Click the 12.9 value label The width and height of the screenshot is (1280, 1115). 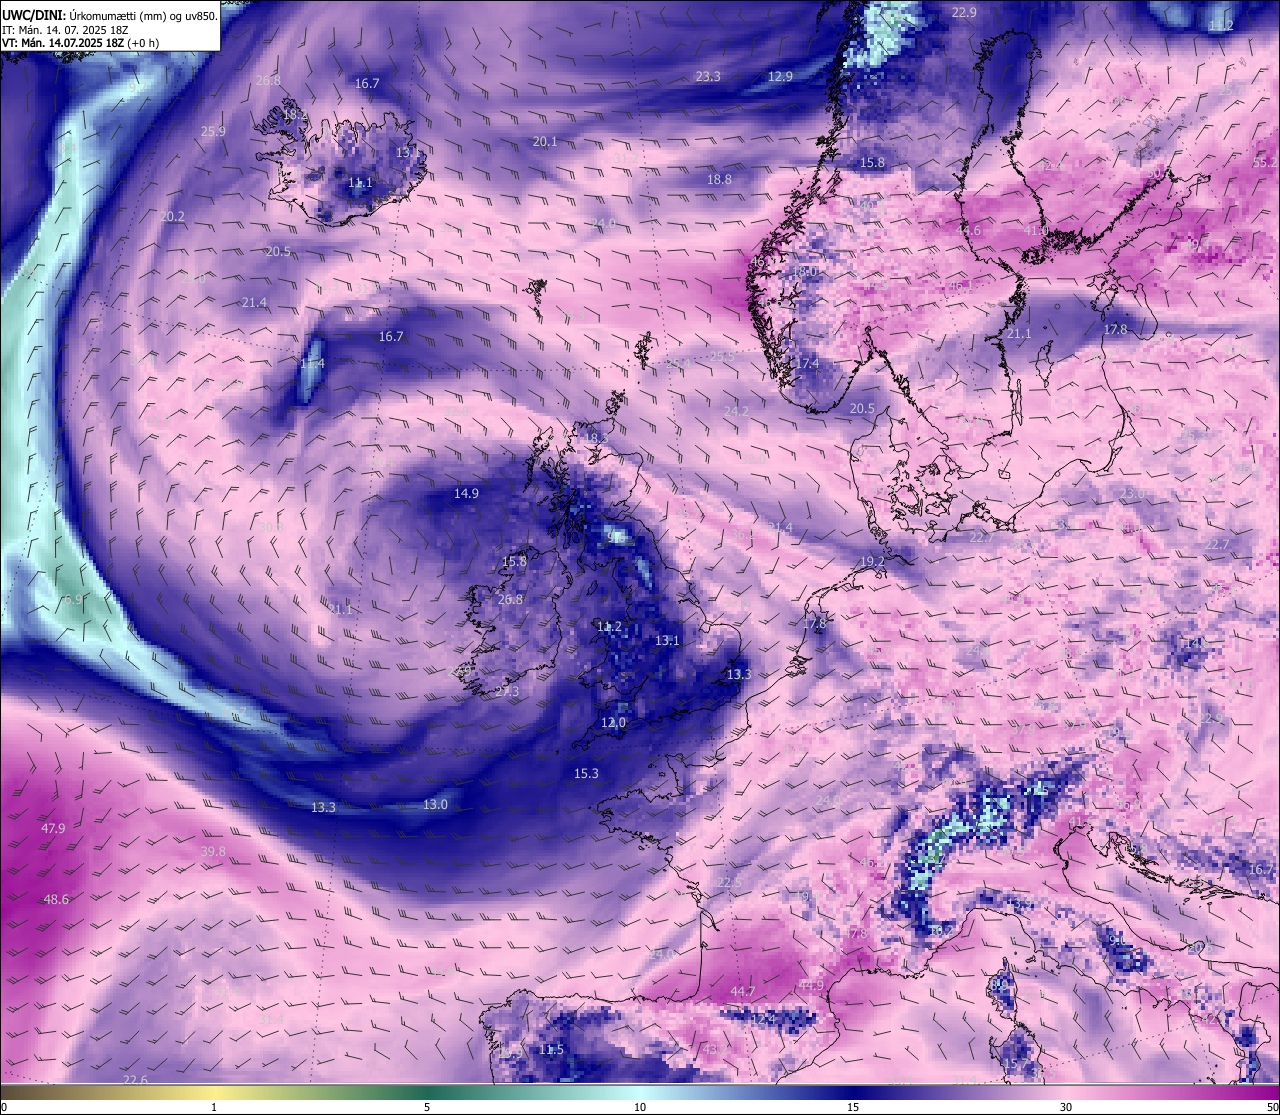click(x=780, y=77)
